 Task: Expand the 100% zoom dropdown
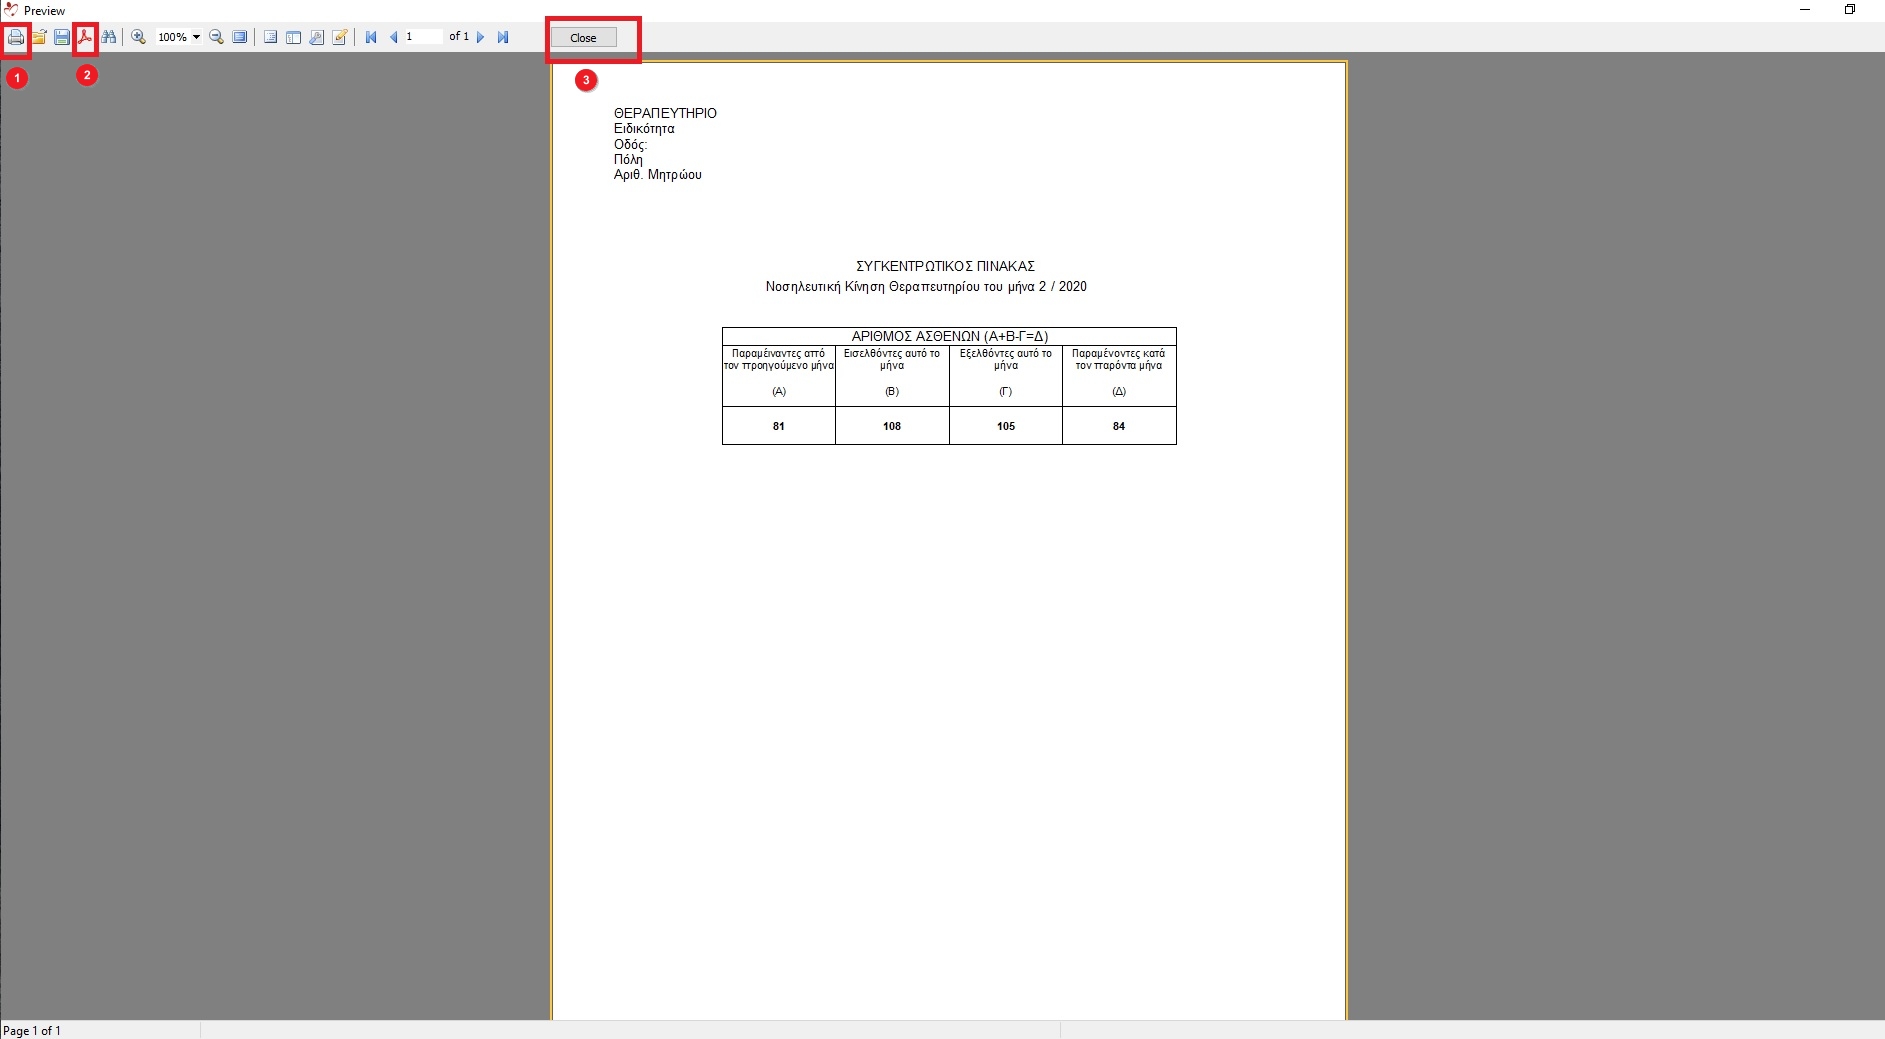(196, 37)
